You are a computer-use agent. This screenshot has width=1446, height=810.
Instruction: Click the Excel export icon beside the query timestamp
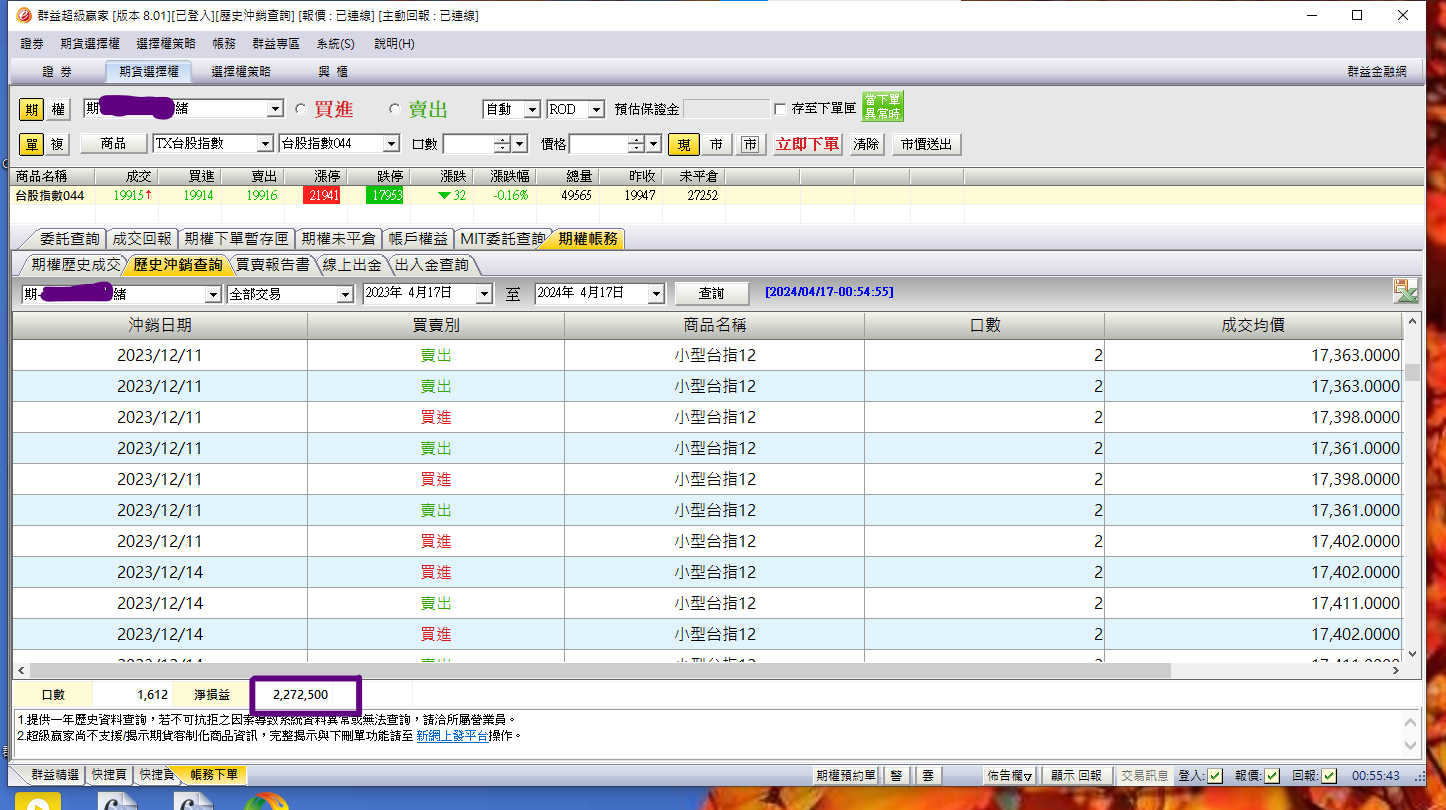click(1406, 292)
